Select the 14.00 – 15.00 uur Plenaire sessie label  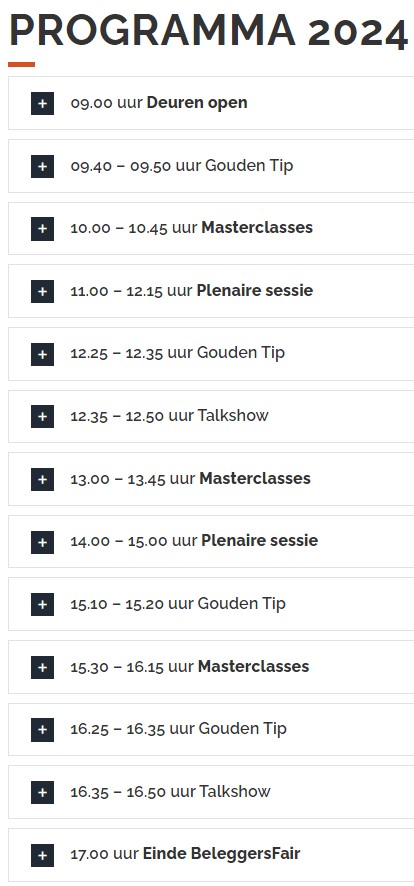pos(194,541)
